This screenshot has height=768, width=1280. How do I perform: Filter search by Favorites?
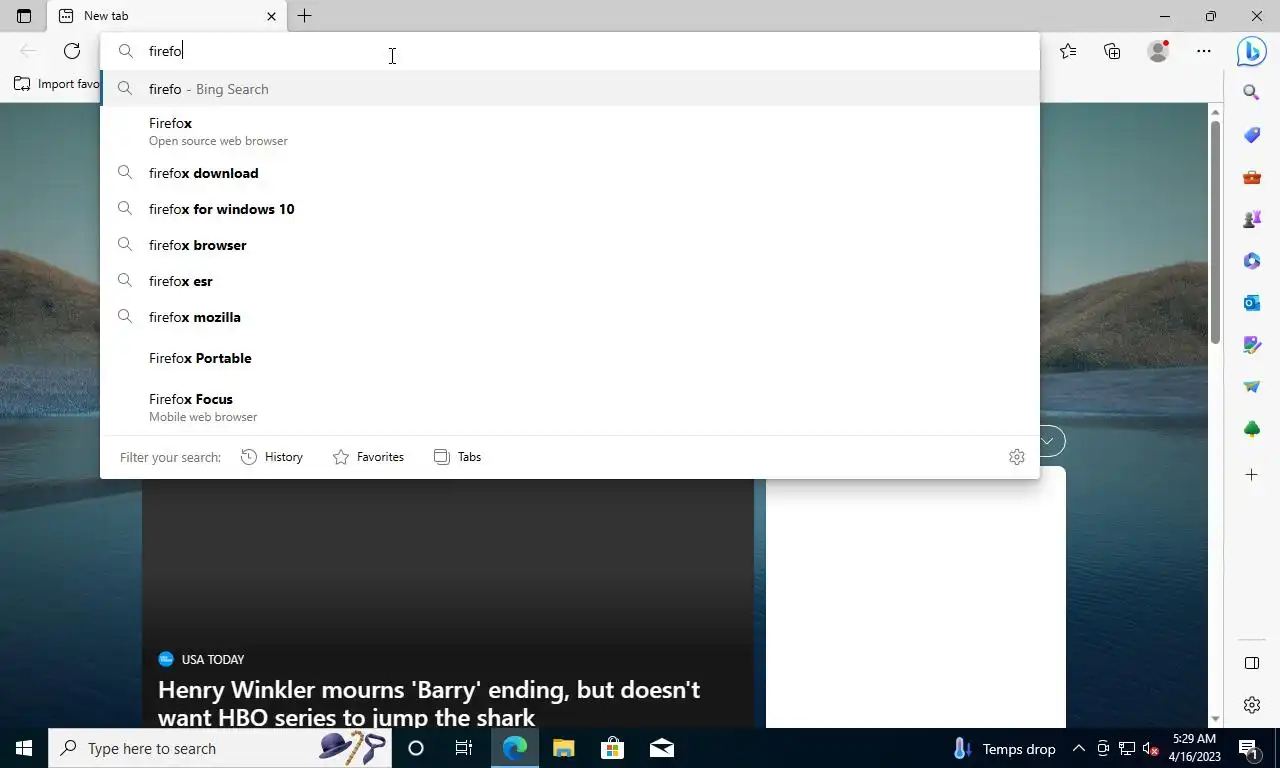click(x=368, y=457)
